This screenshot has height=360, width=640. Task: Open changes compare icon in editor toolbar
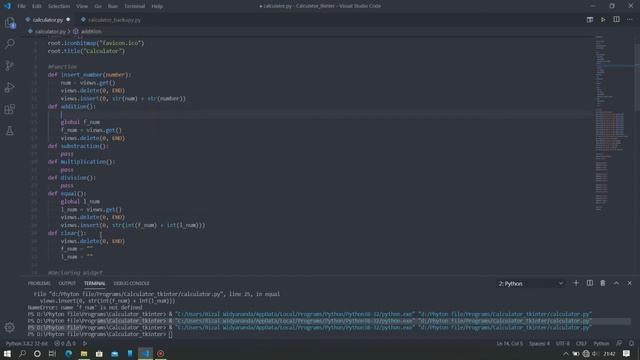click(590, 20)
